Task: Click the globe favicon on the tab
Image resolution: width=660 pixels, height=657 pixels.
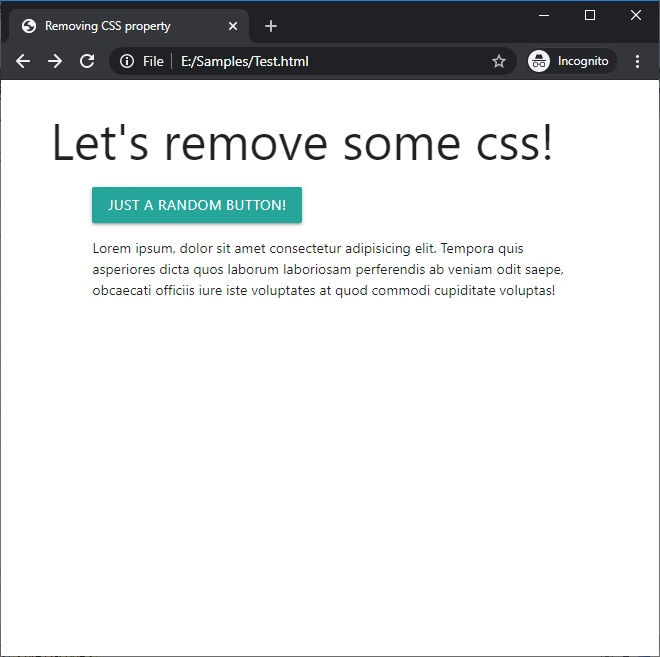Action: [x=29, y=26]
